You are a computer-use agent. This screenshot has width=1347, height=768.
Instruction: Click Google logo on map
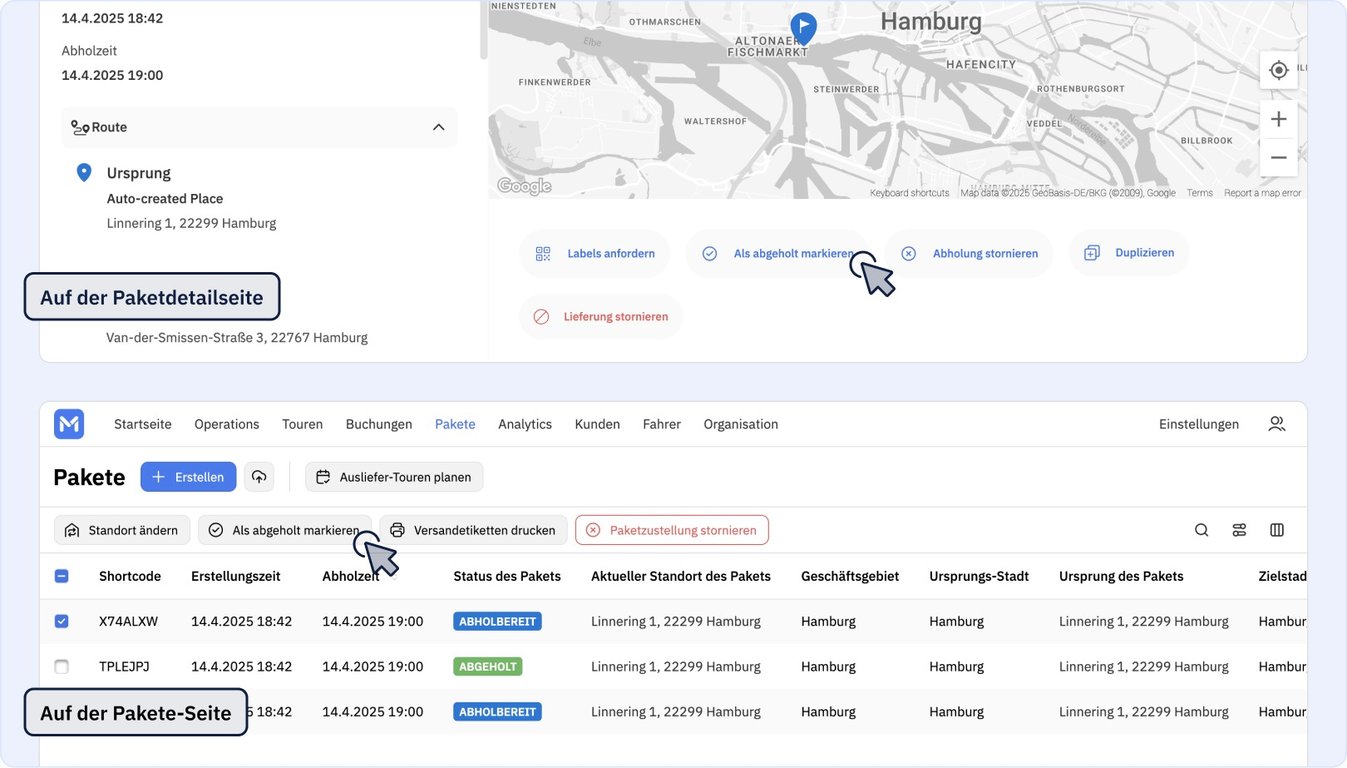524,186
